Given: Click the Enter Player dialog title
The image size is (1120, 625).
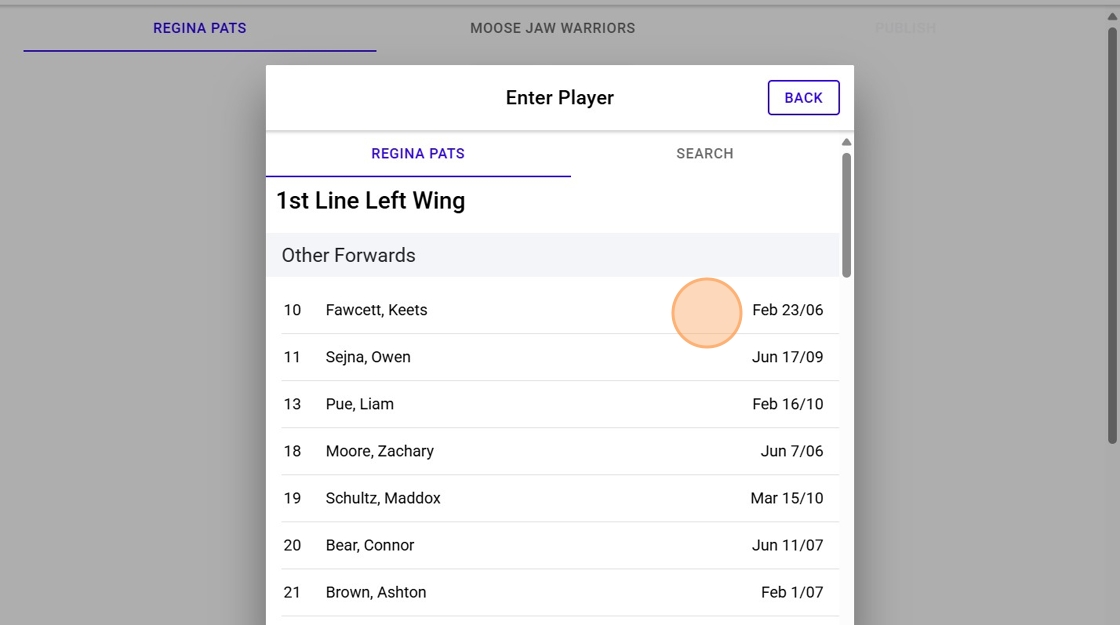Looking at the screenshot, I should point(559,98).
